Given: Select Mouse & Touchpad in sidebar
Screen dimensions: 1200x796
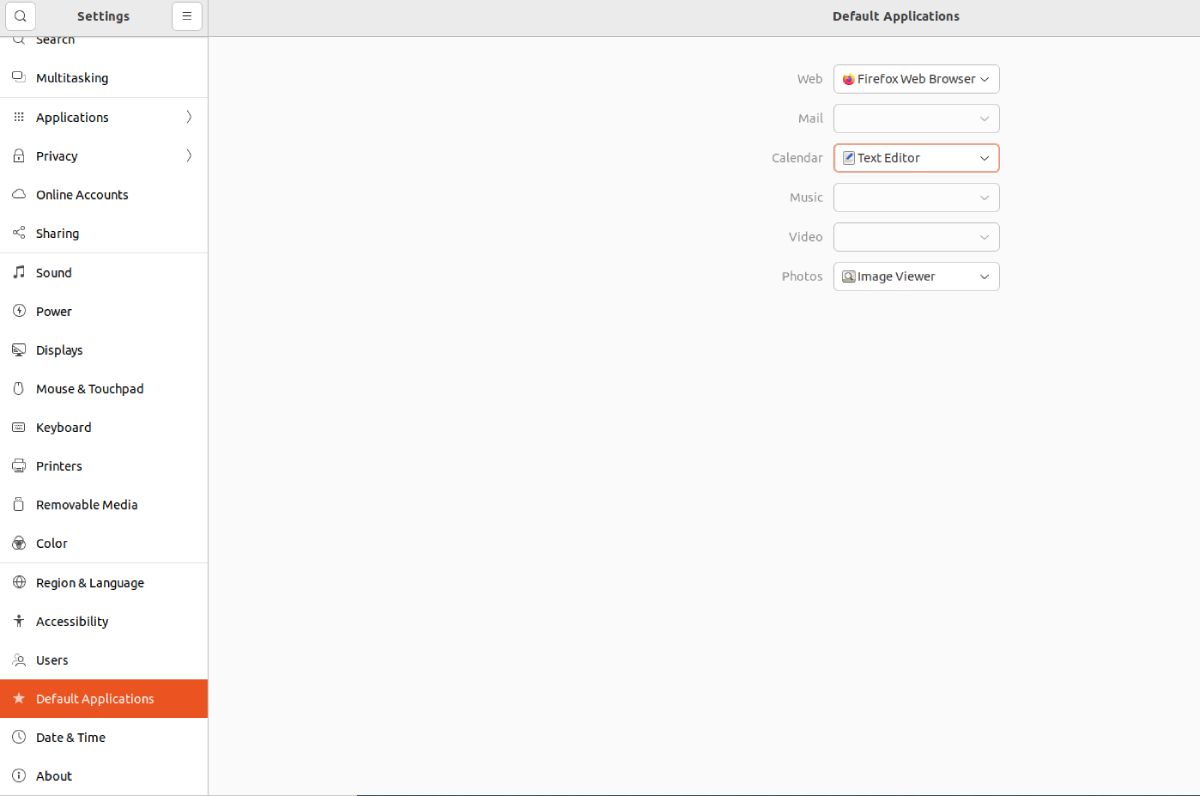Looking at the screenshot, I should click(x=104, y=389).
